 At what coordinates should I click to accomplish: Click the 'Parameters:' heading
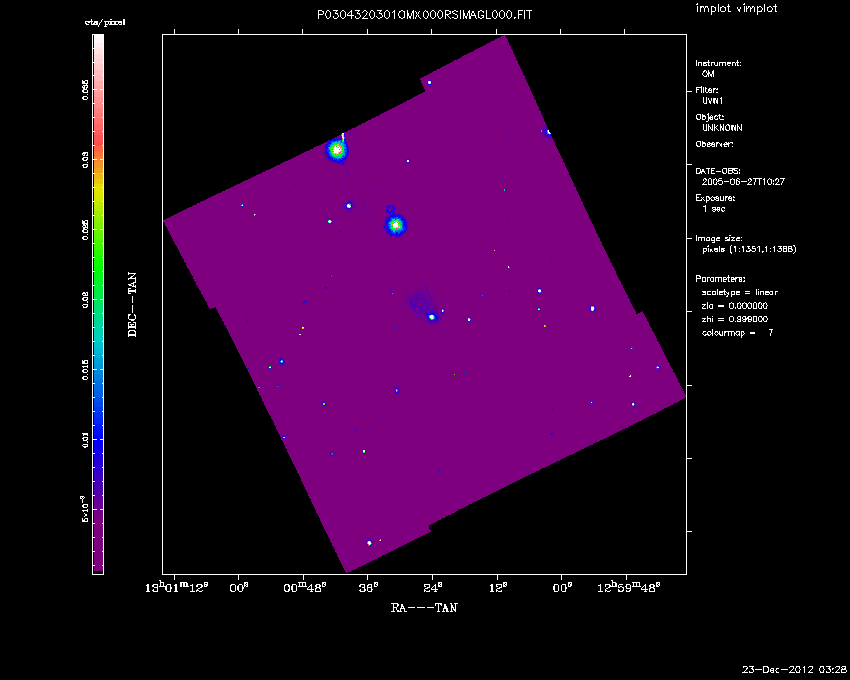click(x=720, y=279)
